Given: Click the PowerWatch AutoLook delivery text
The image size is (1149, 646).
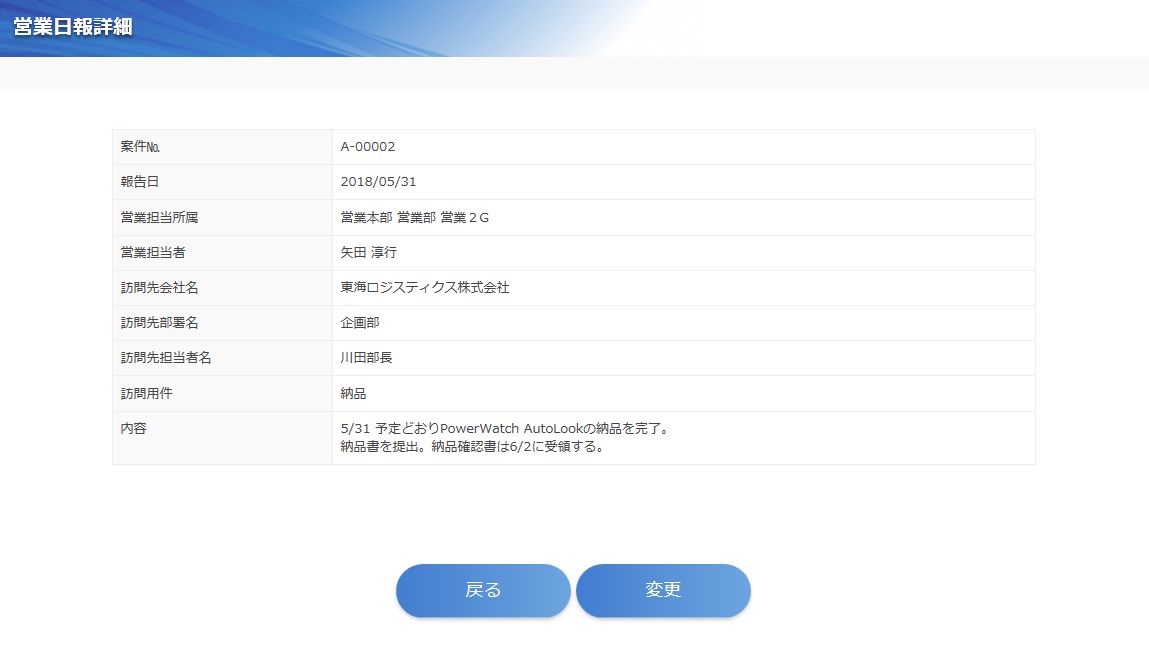Looking at the screenshot, I should click(504, 429).
